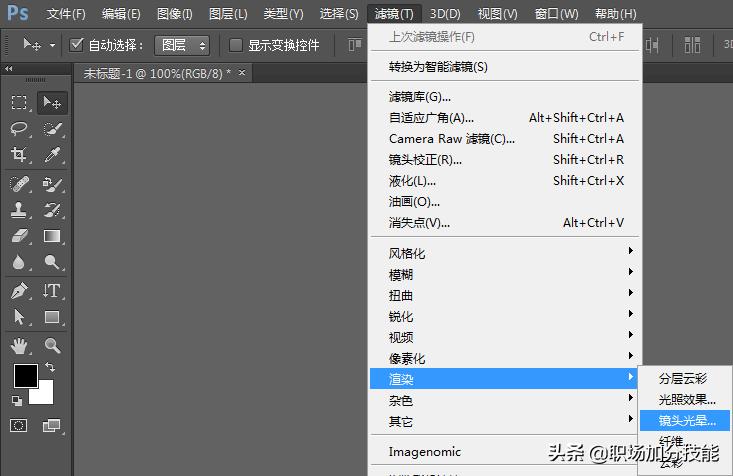
Task: Expand the 其它 submenu
Action: [x=506, y=421]
